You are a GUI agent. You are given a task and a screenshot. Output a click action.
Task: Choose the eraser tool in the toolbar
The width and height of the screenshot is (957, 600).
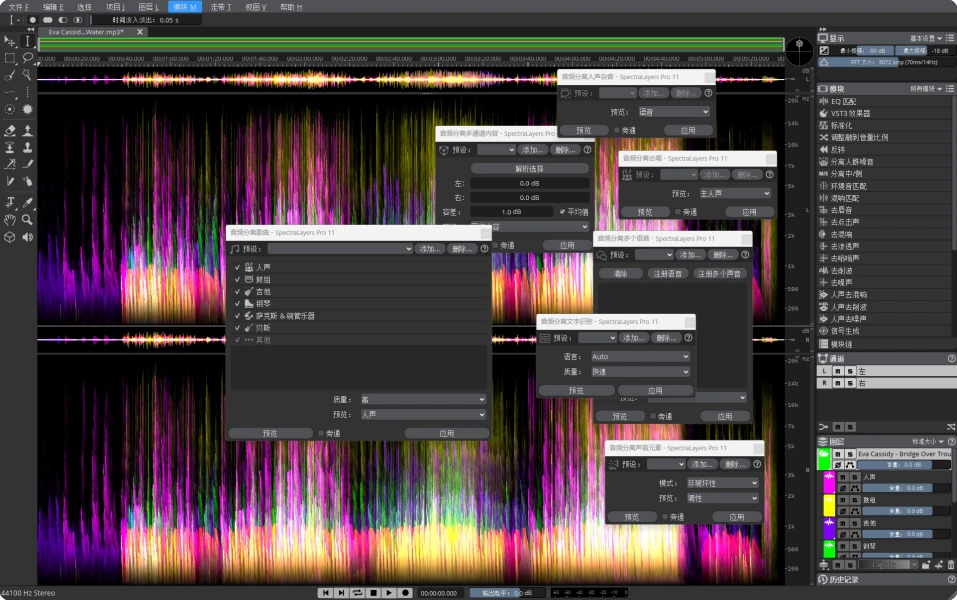(x=10, y=130)
